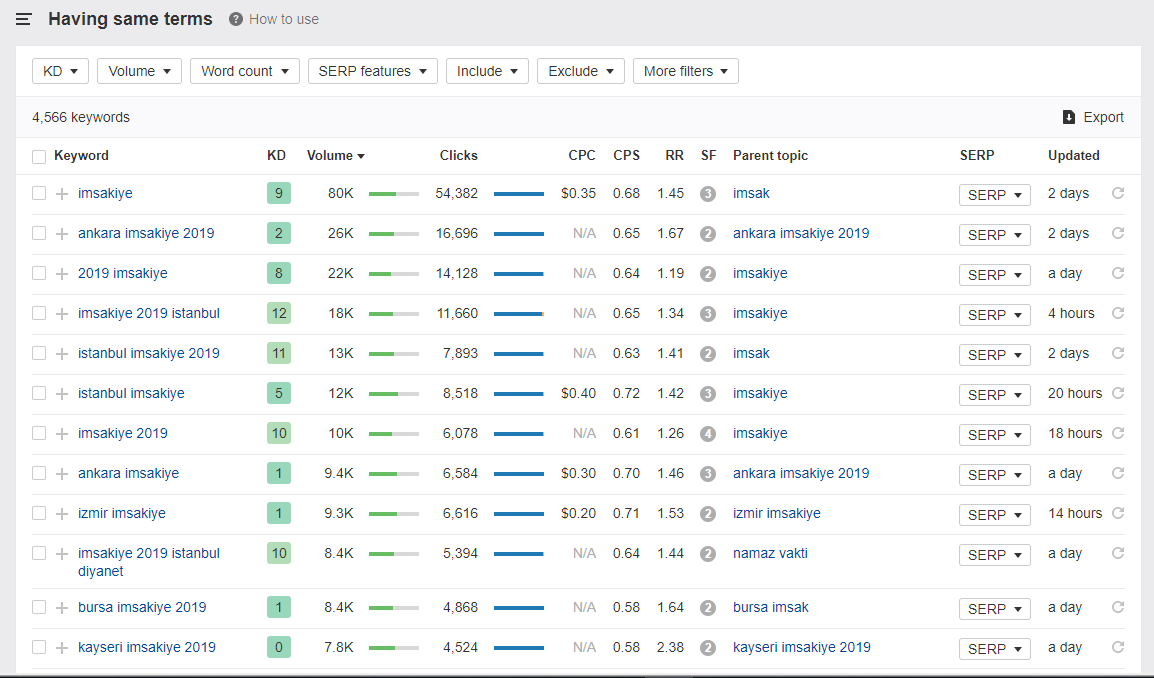The width and height of the screenshot is (1154, 678).
Task: Click SF badge 3 for imsakiye
Action: [x=708, y=194]
